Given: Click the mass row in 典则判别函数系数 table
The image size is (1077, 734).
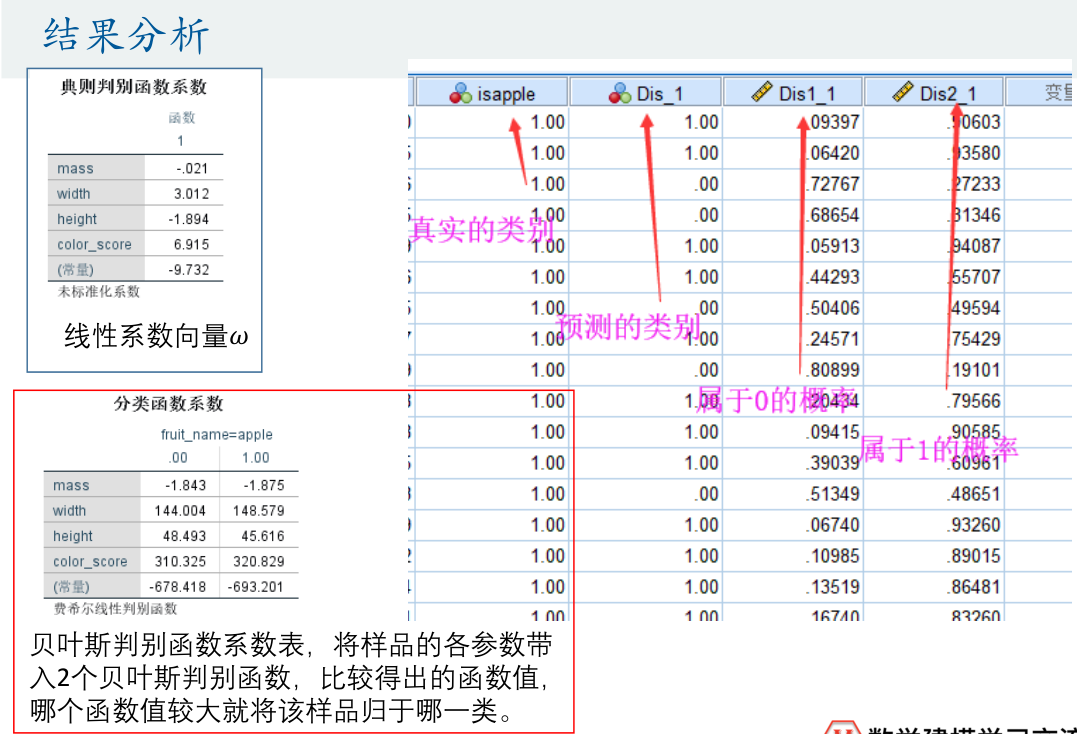Looking at the screenshot, I should click(135, 168).
